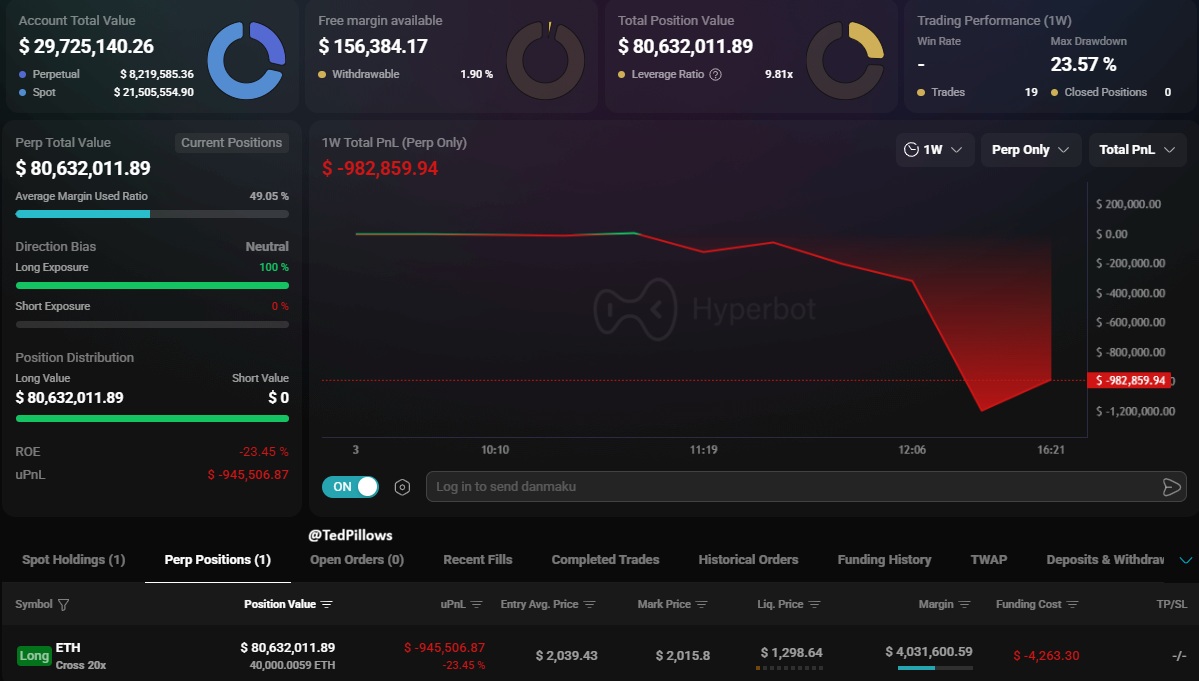
Task: Click the ETH symbol in positions table
Action: [x=68, y=647]
